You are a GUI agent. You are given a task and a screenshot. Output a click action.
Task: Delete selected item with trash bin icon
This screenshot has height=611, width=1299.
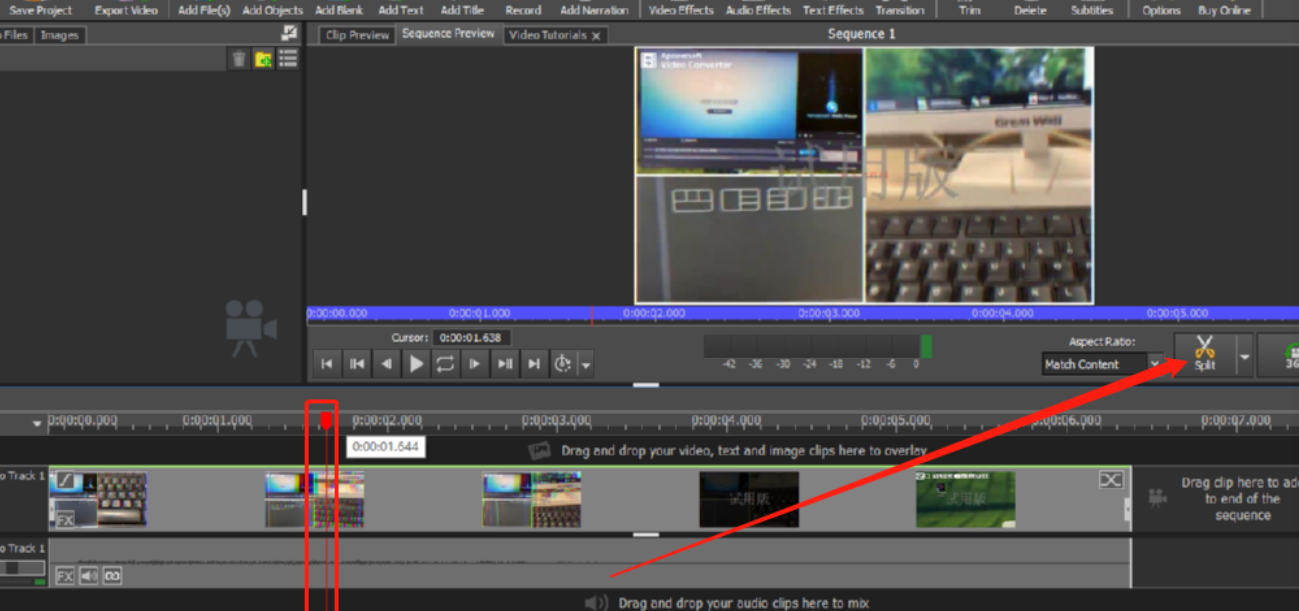coord(238,59)
